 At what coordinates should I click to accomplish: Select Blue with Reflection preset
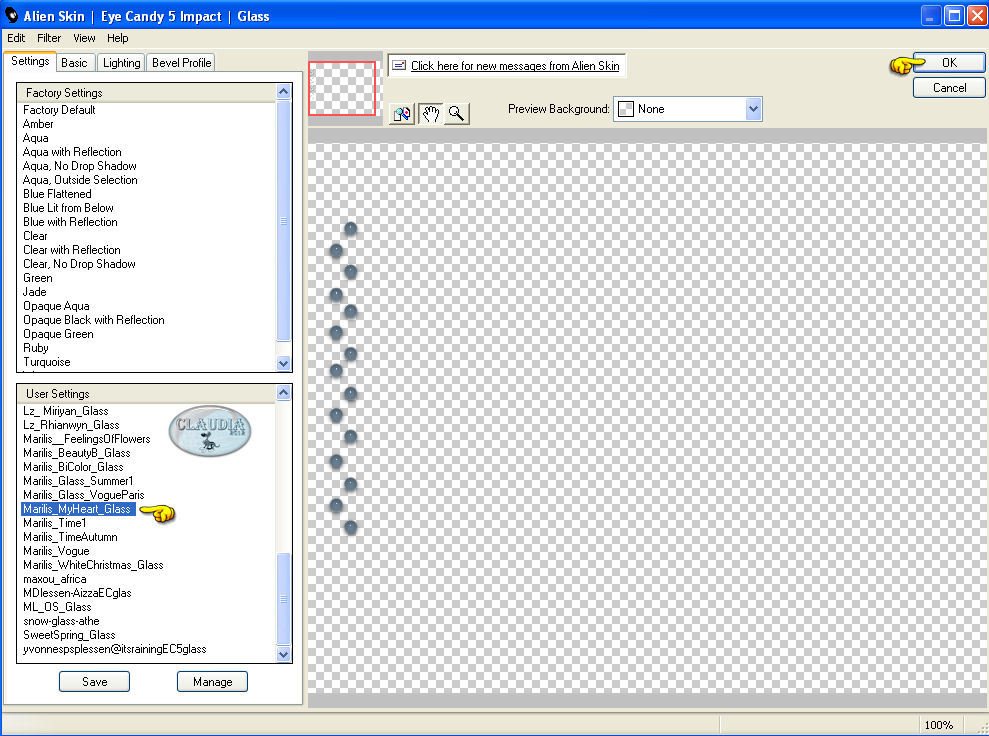(x=70, y=222)
